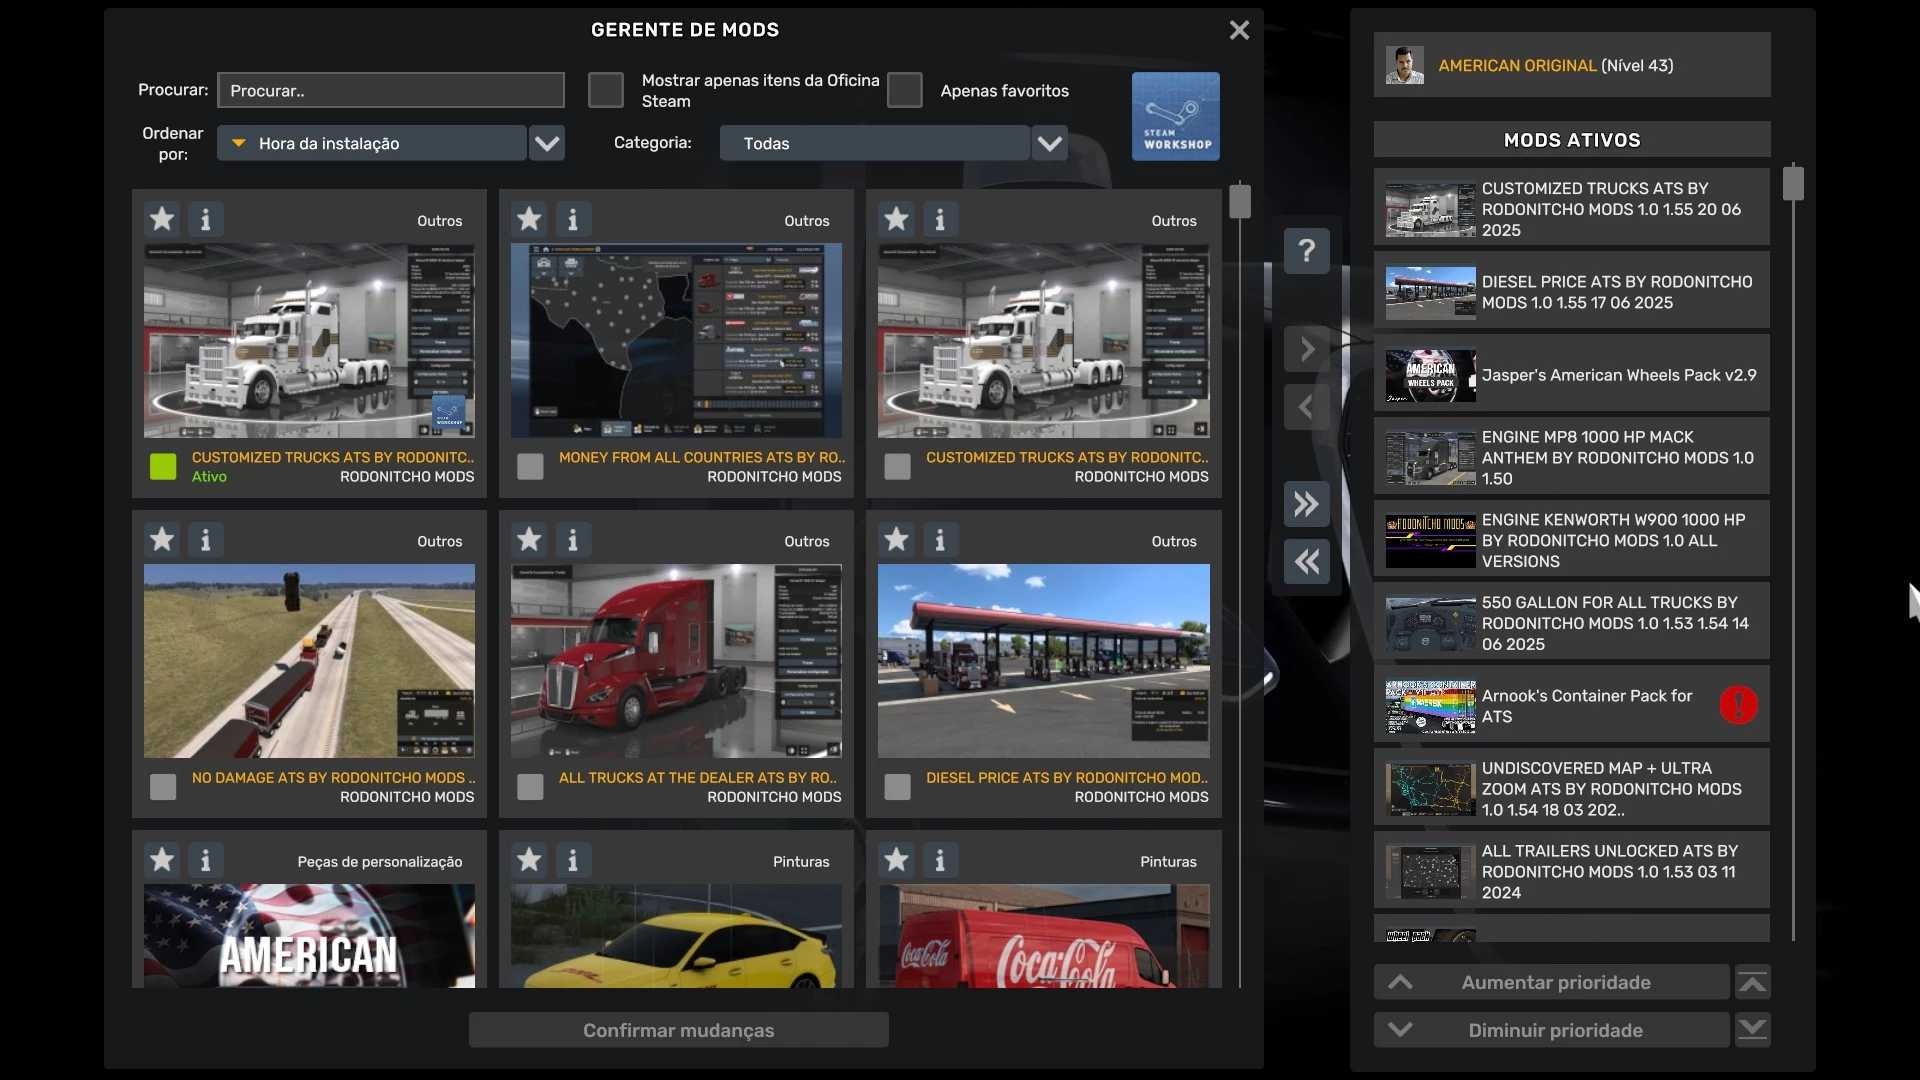This screenshot has height=1080, width=1920.
Task: Click the remove all mods left double-arrow
Action: pos(1306,562)
